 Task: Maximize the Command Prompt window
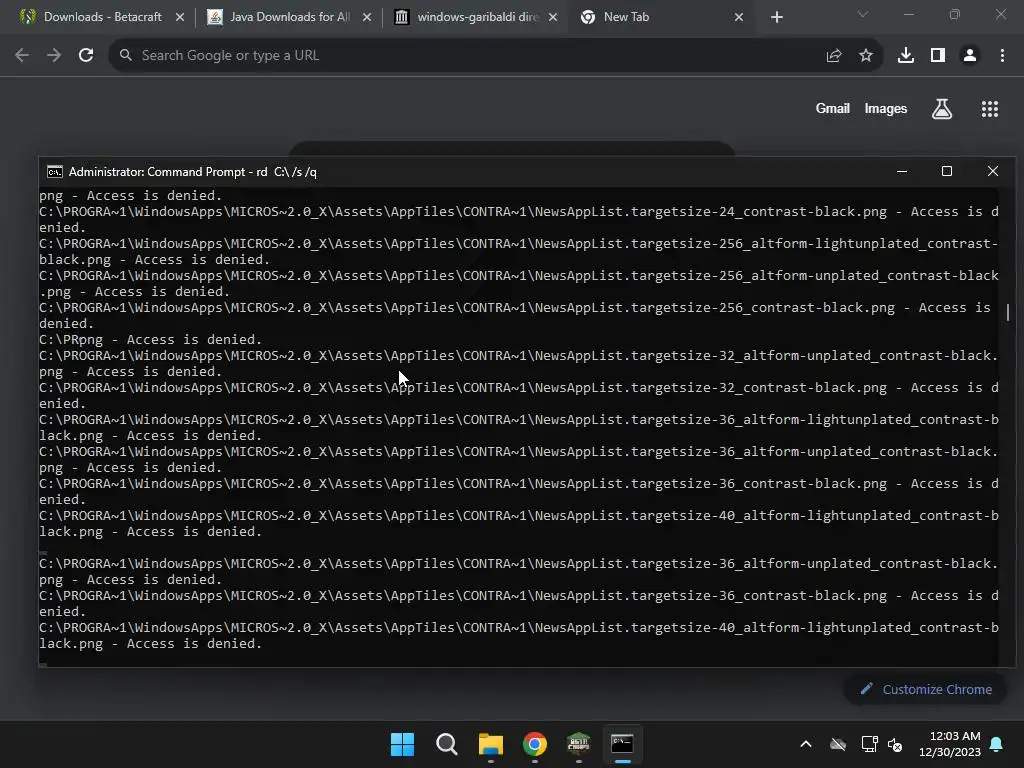946,172
